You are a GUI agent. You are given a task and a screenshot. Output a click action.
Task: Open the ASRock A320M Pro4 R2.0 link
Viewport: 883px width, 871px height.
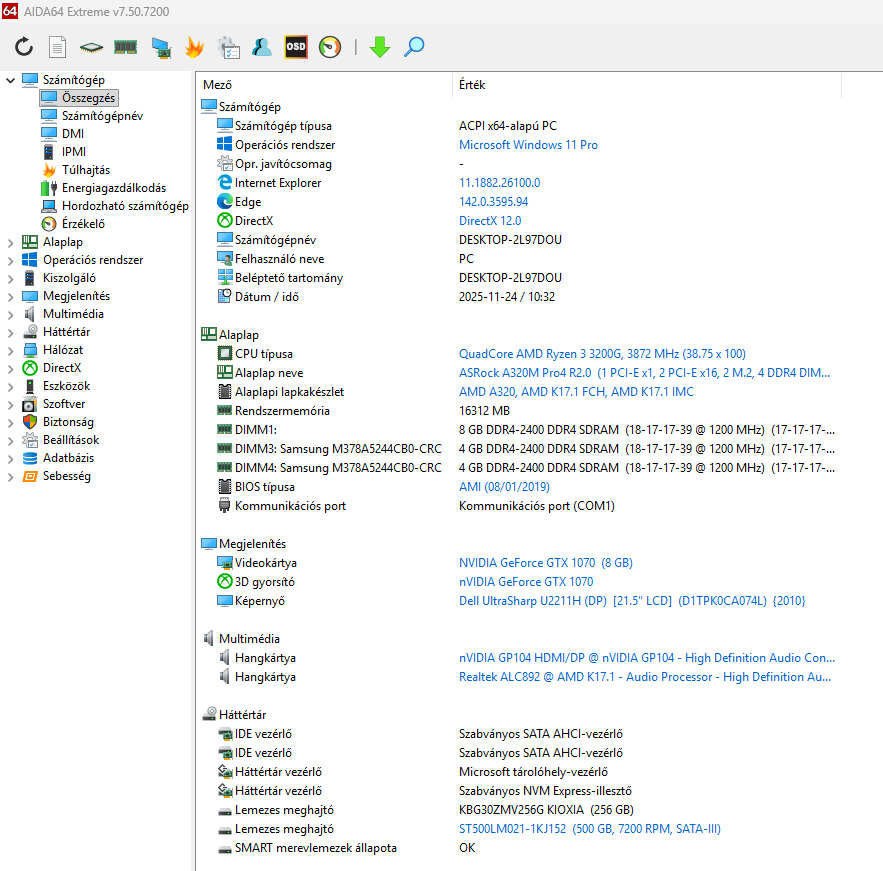coord(644,373)
